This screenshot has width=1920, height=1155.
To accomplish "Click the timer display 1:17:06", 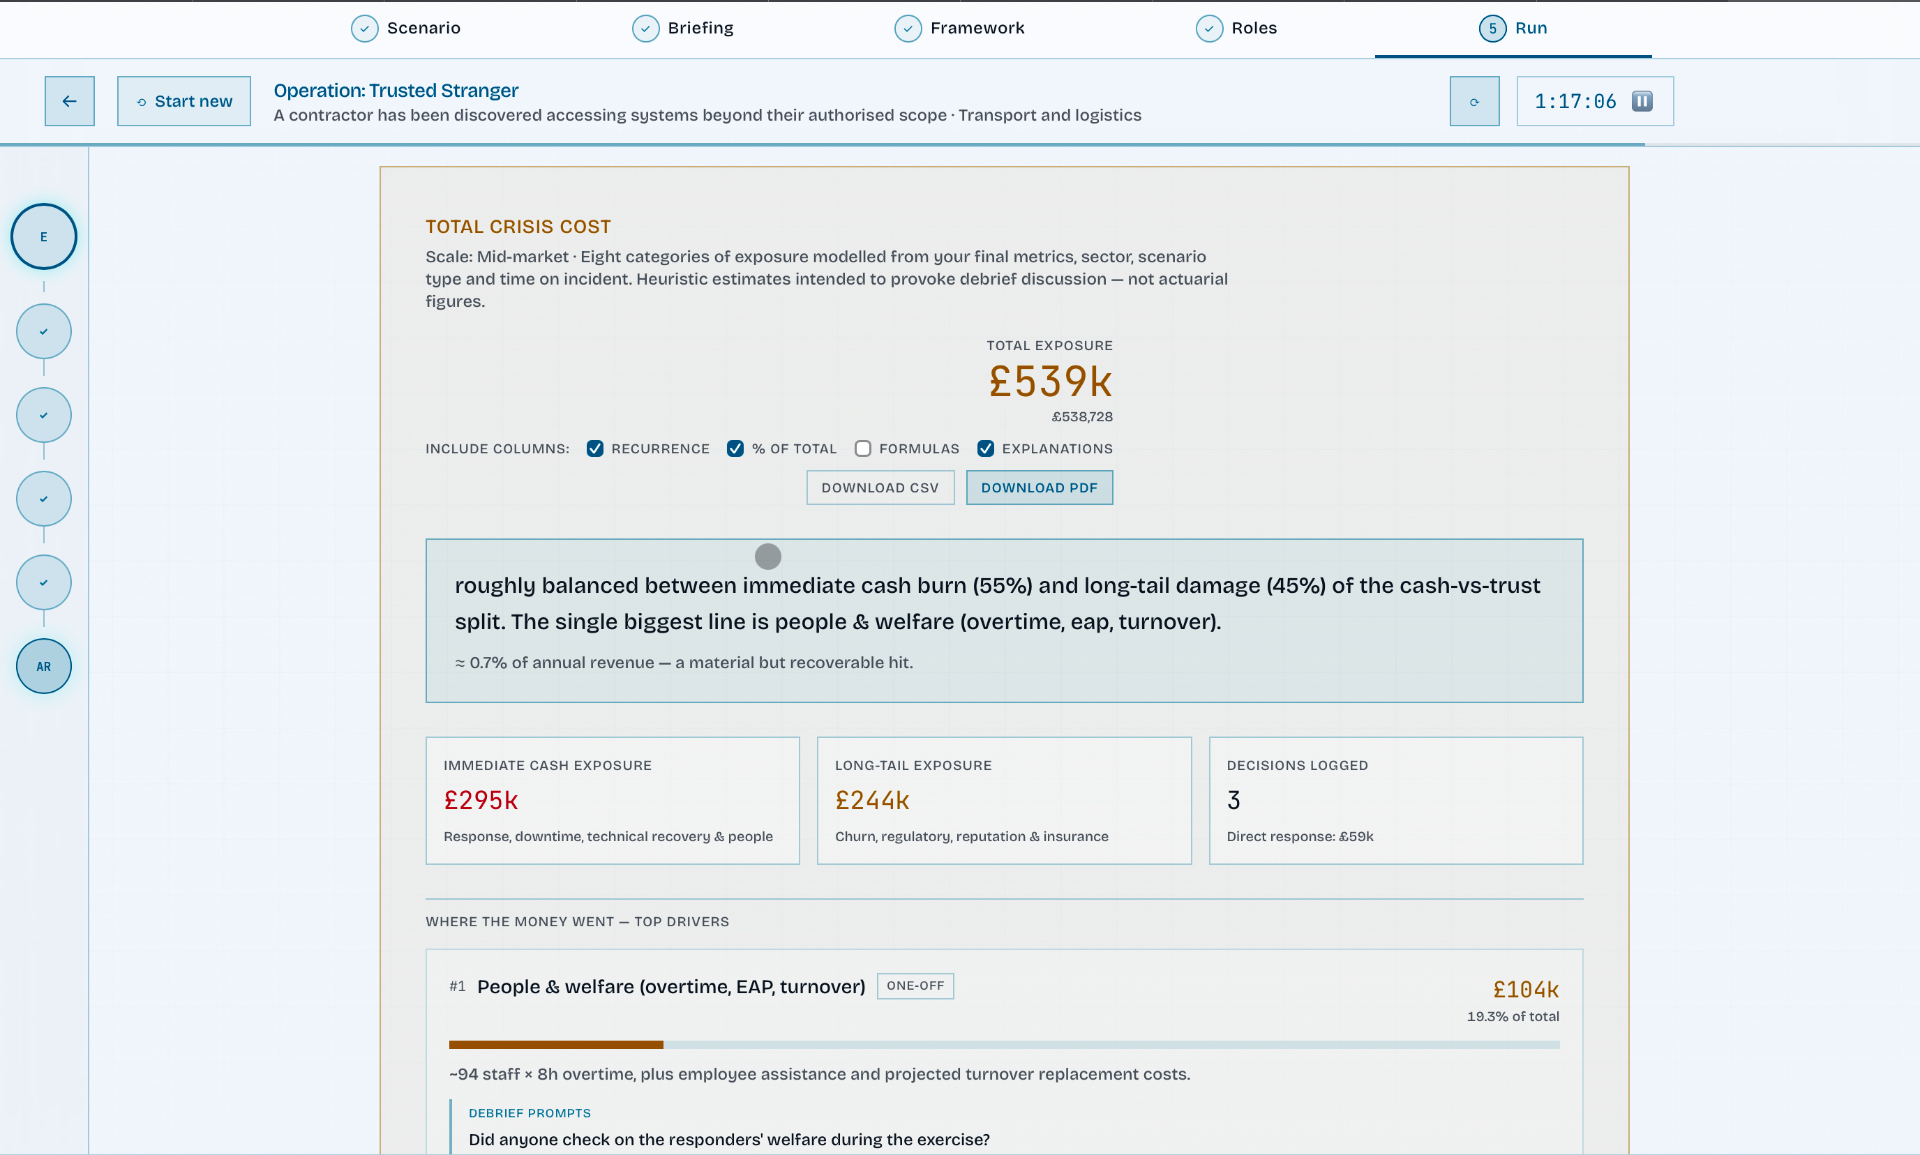I will coord(1575,101).
